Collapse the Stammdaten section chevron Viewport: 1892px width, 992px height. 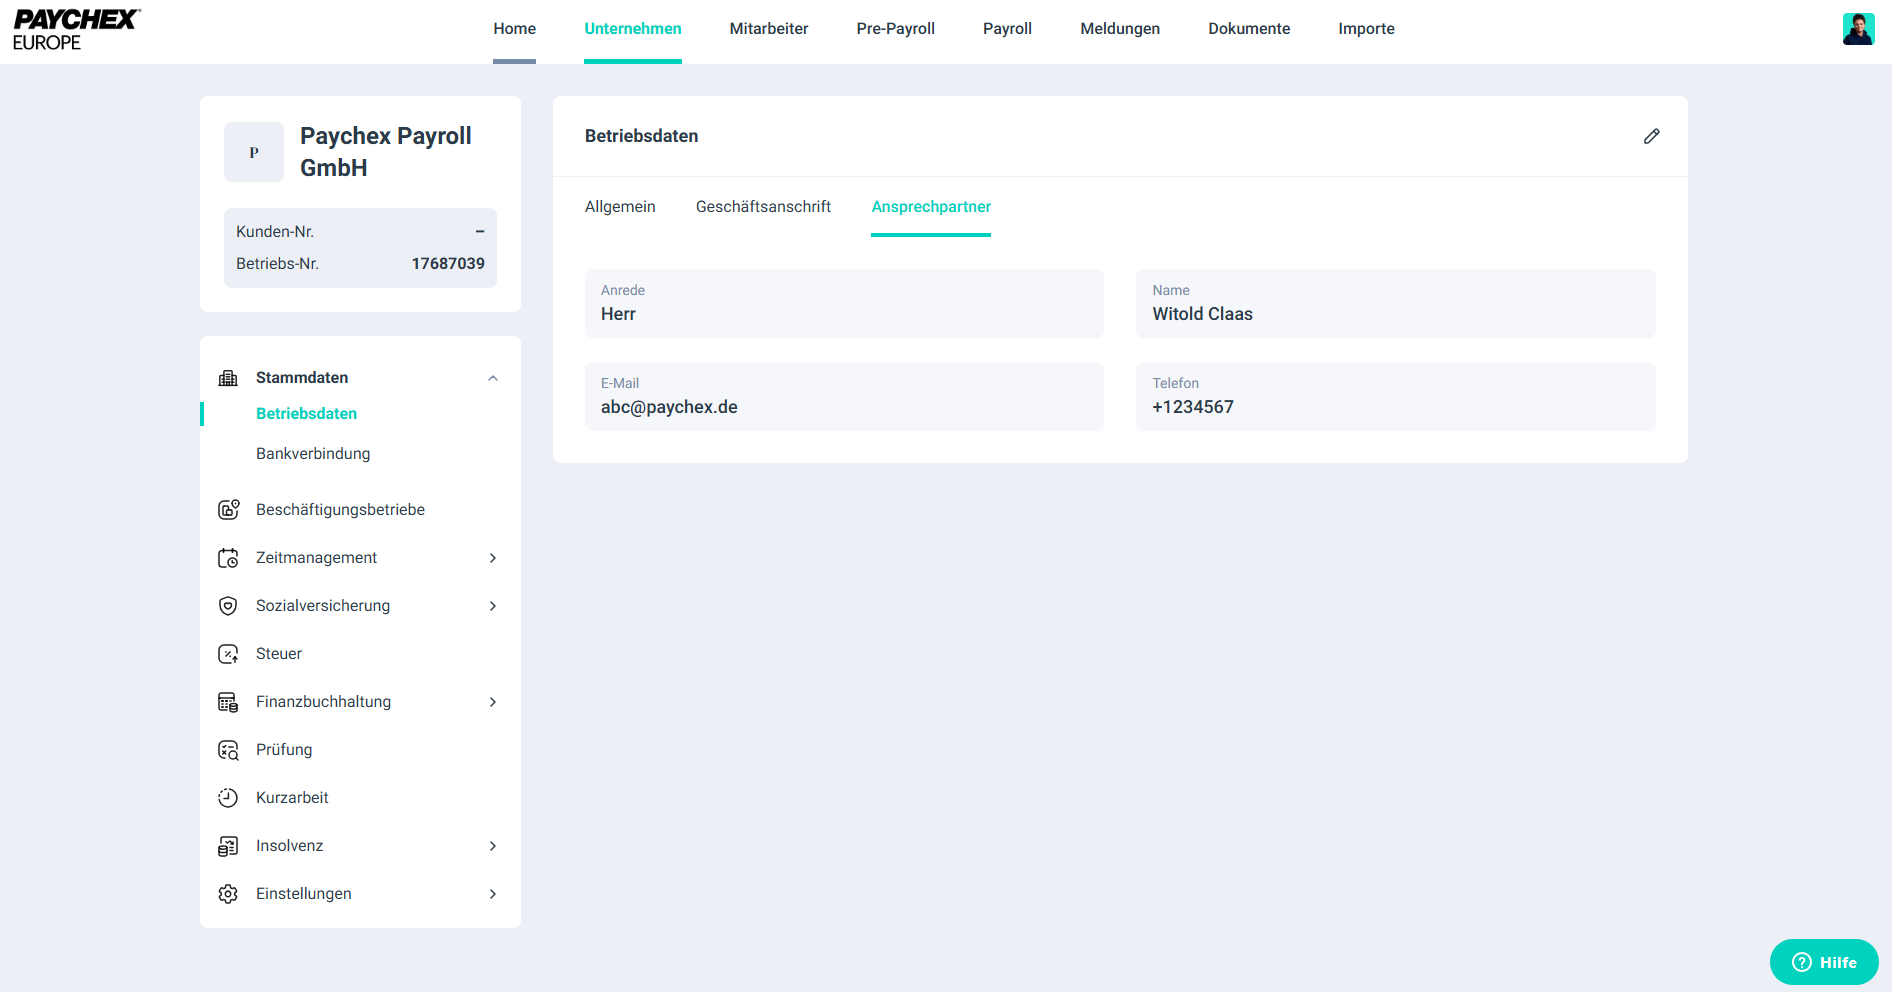(x=493, y=378)
